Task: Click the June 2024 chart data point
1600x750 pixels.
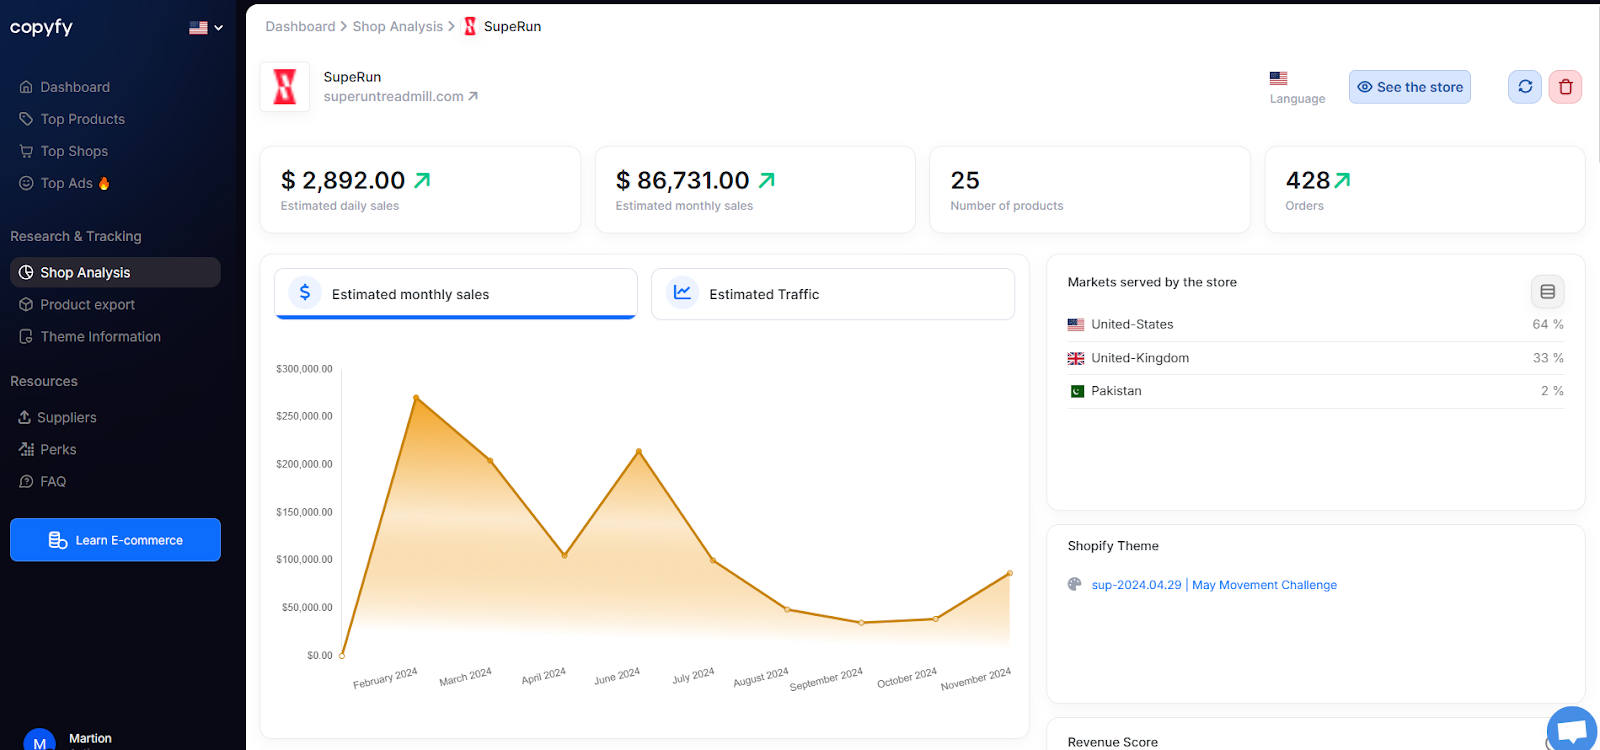Action: [x=639, y=451]
